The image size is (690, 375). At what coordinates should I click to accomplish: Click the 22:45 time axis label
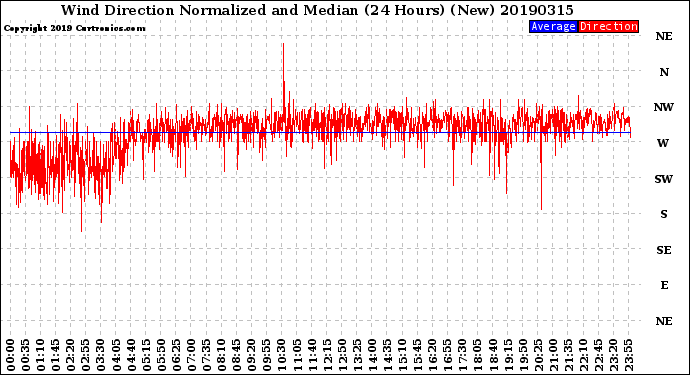(x=598, y=355)
